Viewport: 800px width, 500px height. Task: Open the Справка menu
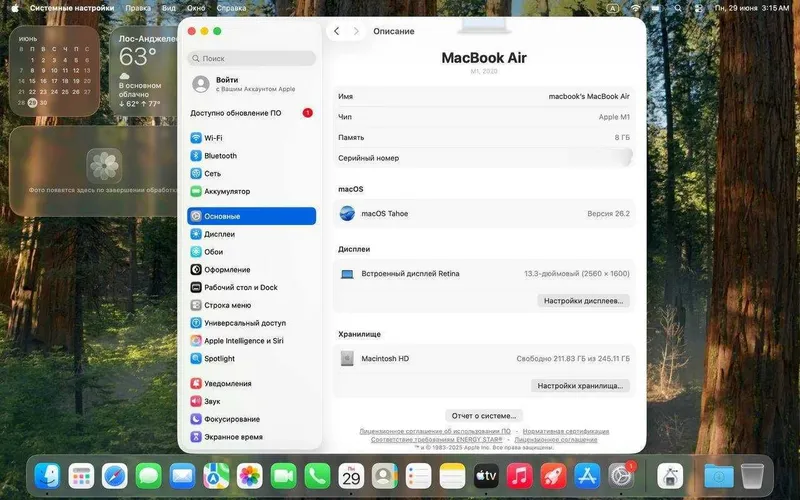click(231, 8)
